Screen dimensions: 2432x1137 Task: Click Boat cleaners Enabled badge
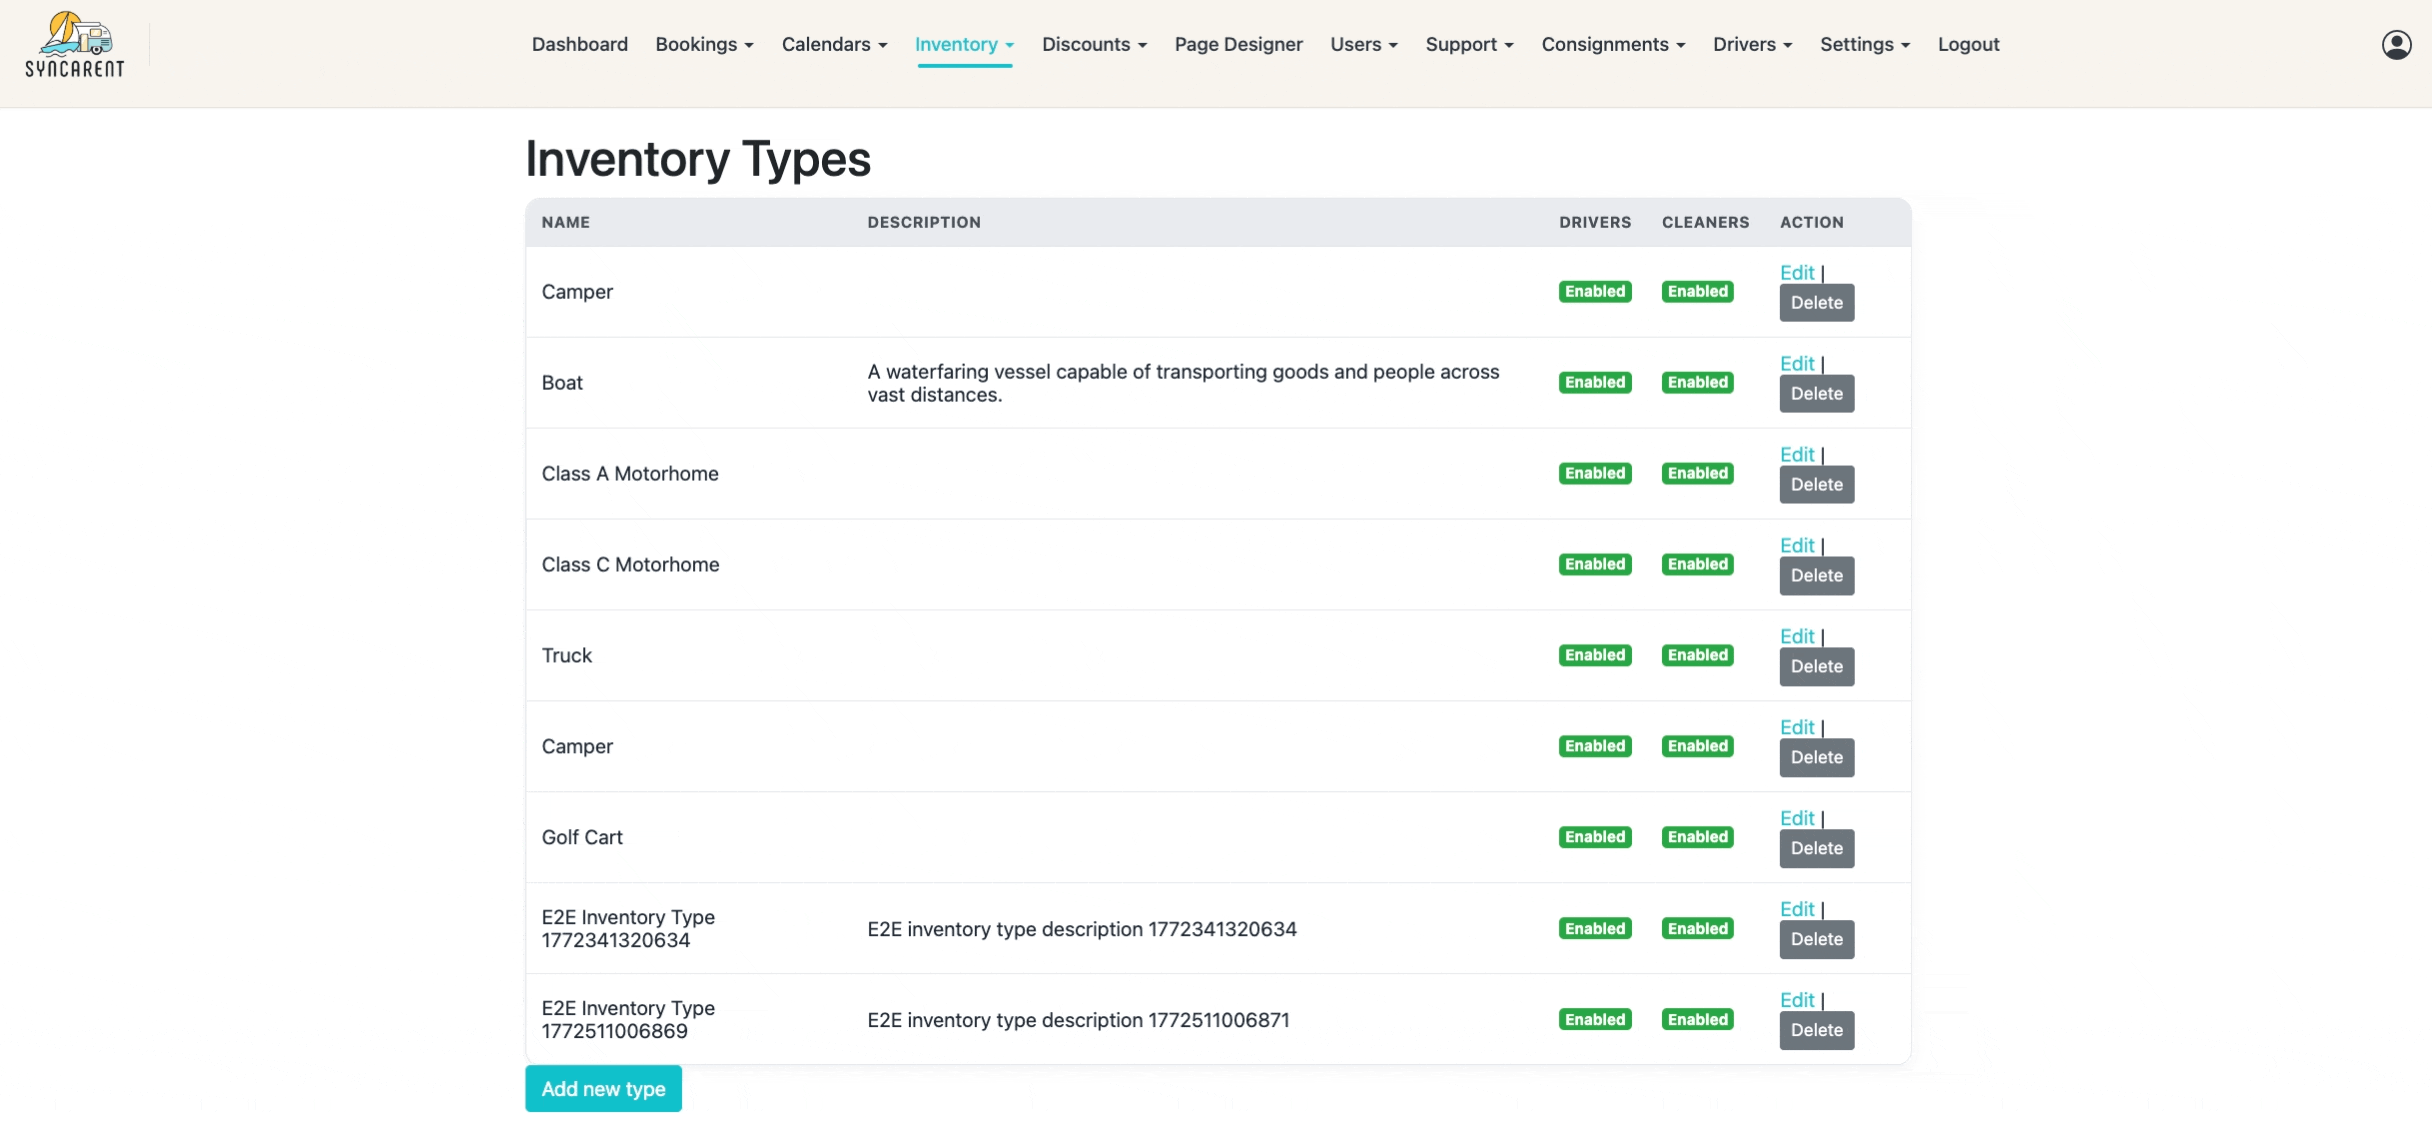pyautogui.click(x=1697, y=382)
